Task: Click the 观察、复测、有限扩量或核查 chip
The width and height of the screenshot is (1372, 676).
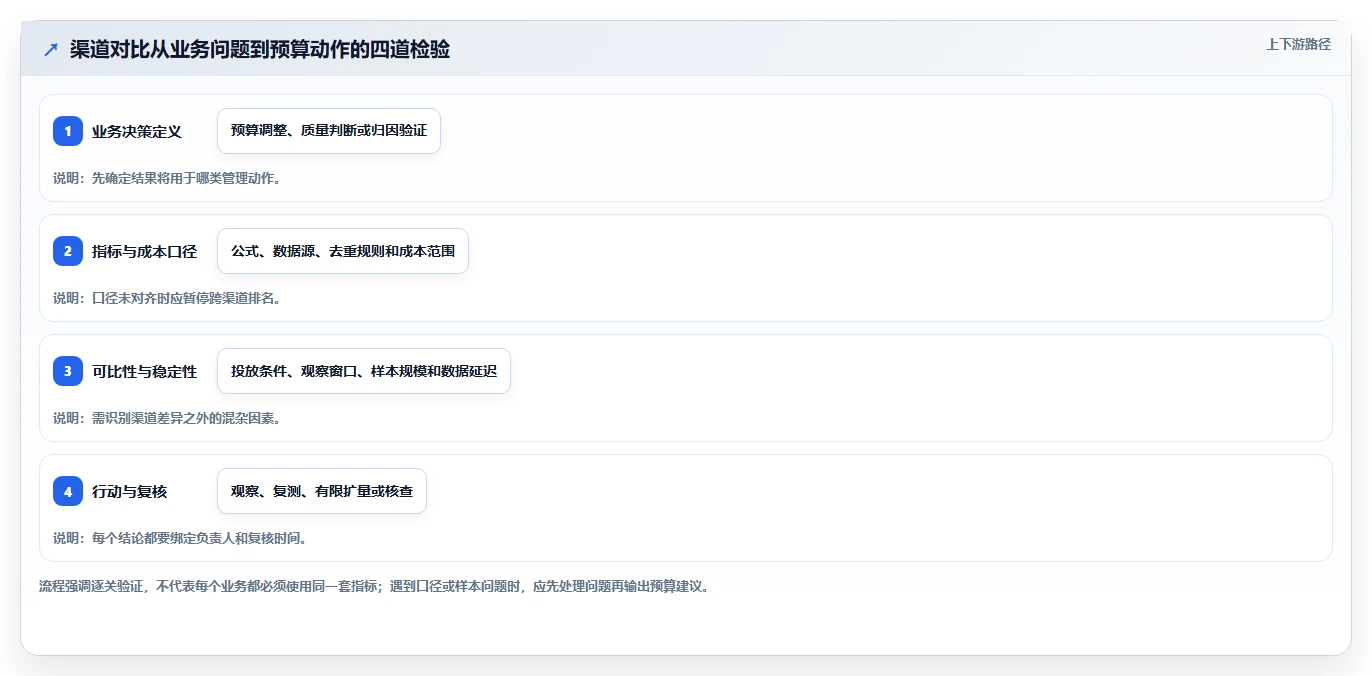Action: point(322,491)
